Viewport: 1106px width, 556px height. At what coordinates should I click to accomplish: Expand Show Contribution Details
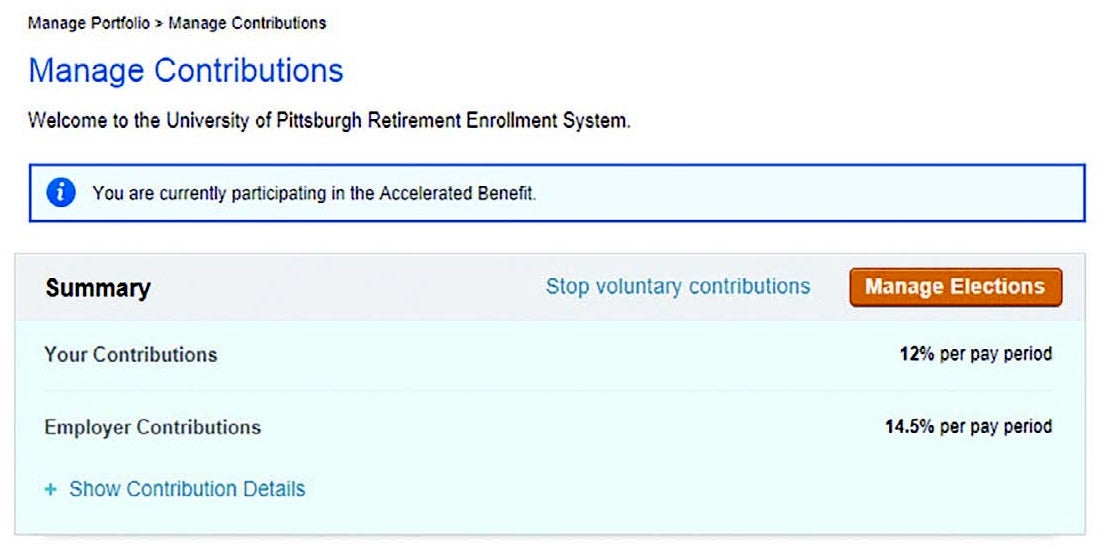(186, 489)
